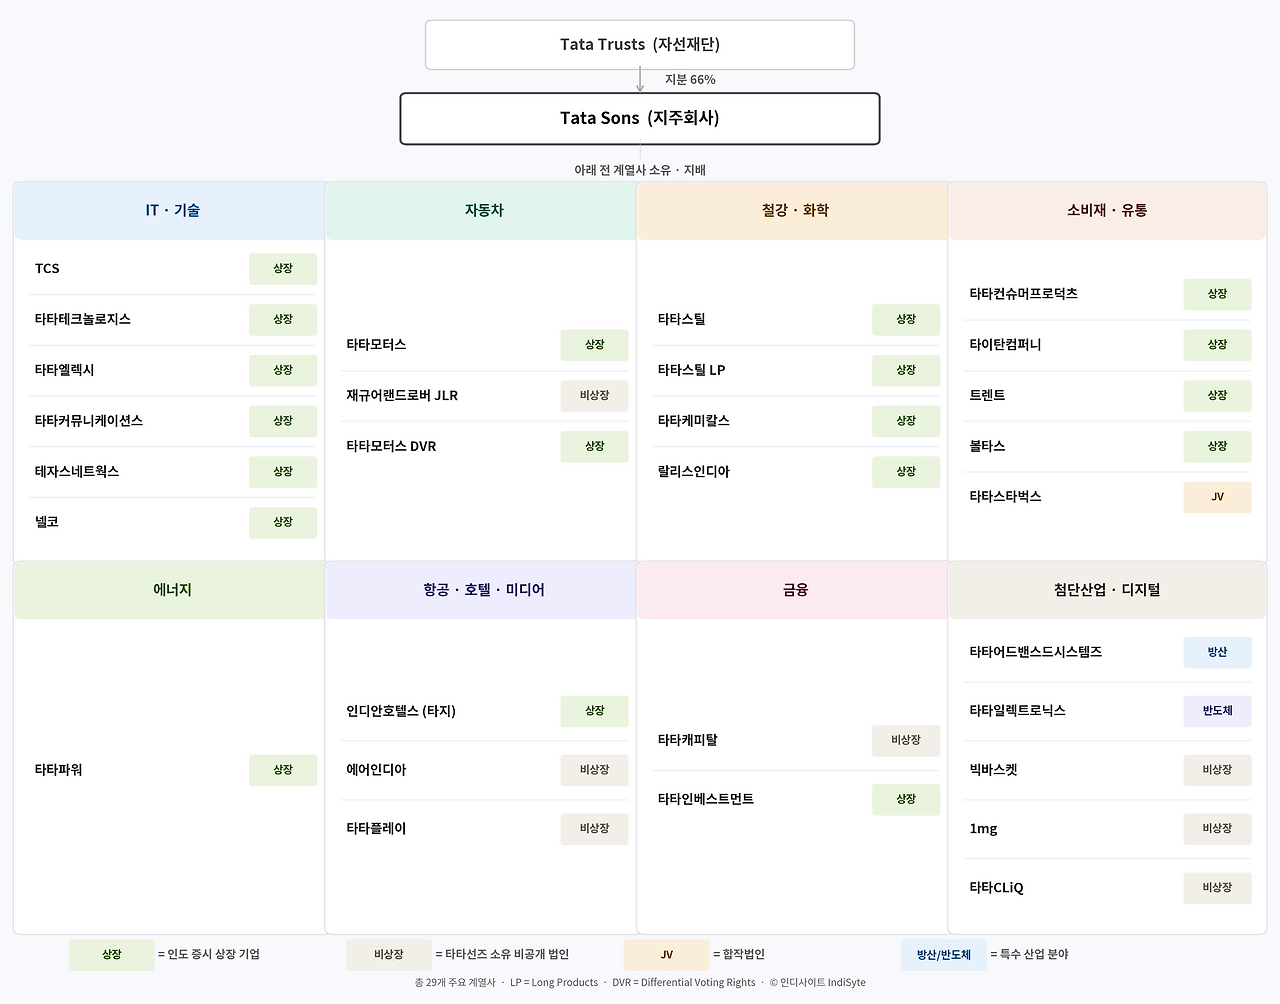Click the '타타인베스트먼트' company name
Viewport: 1280px width, 1004px height.
(706, 799)
